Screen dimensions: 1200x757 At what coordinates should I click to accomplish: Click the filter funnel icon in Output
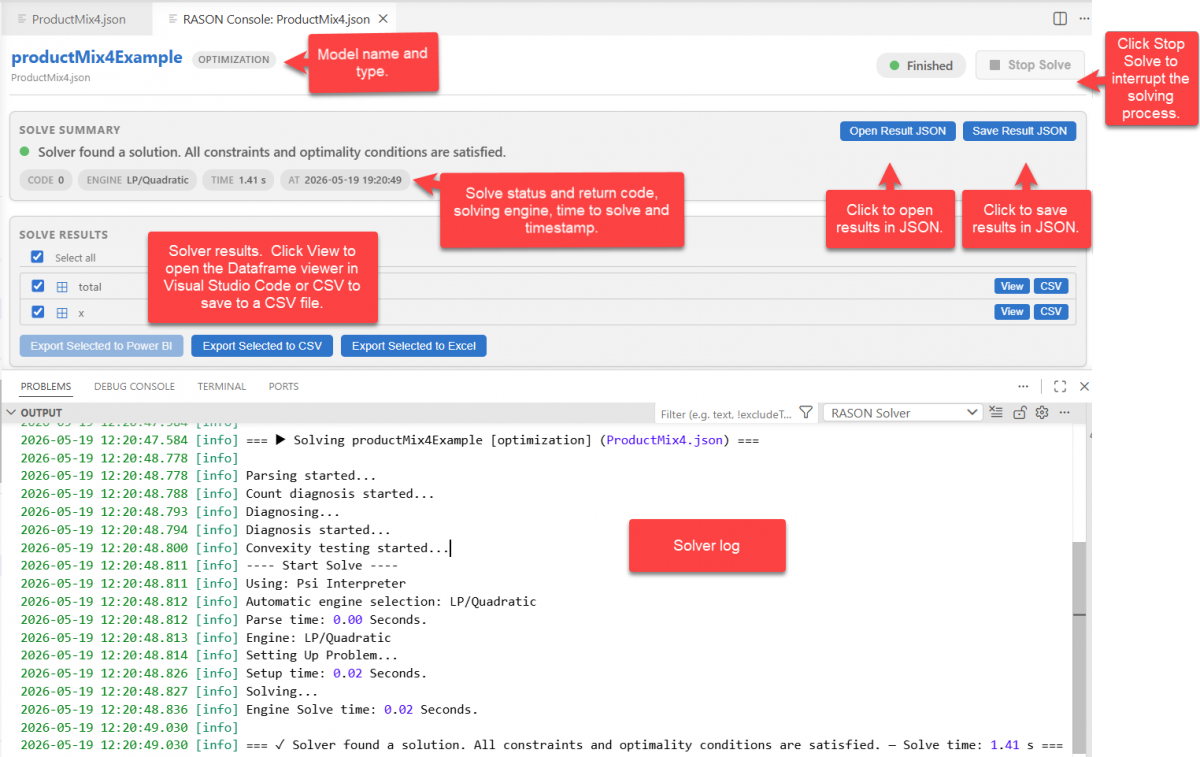pos(805,413)
